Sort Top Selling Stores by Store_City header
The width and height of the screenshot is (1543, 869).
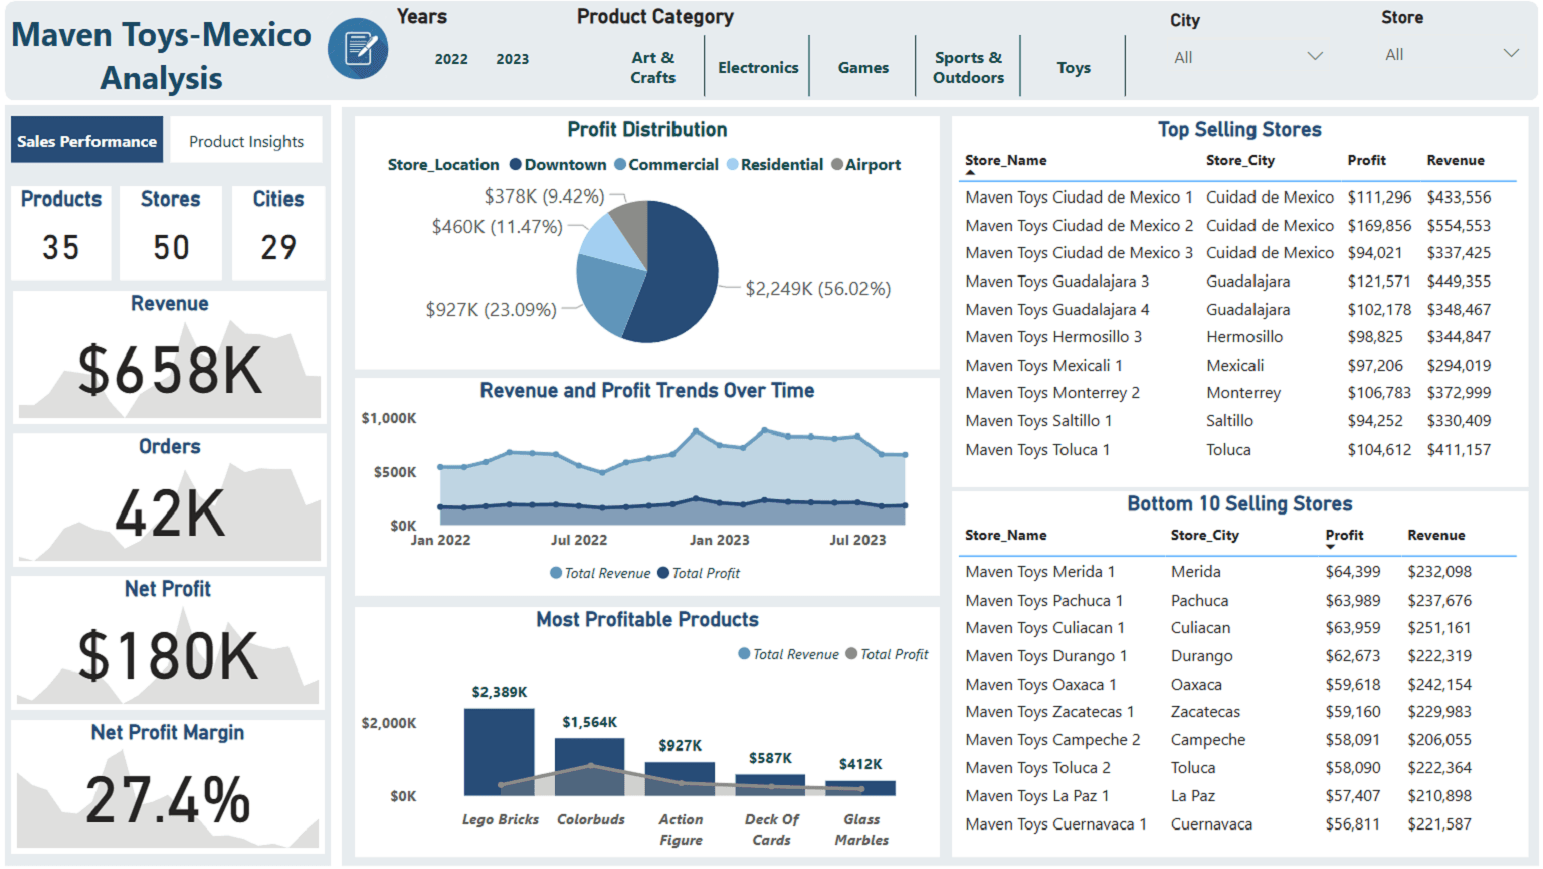[1240, 160]
